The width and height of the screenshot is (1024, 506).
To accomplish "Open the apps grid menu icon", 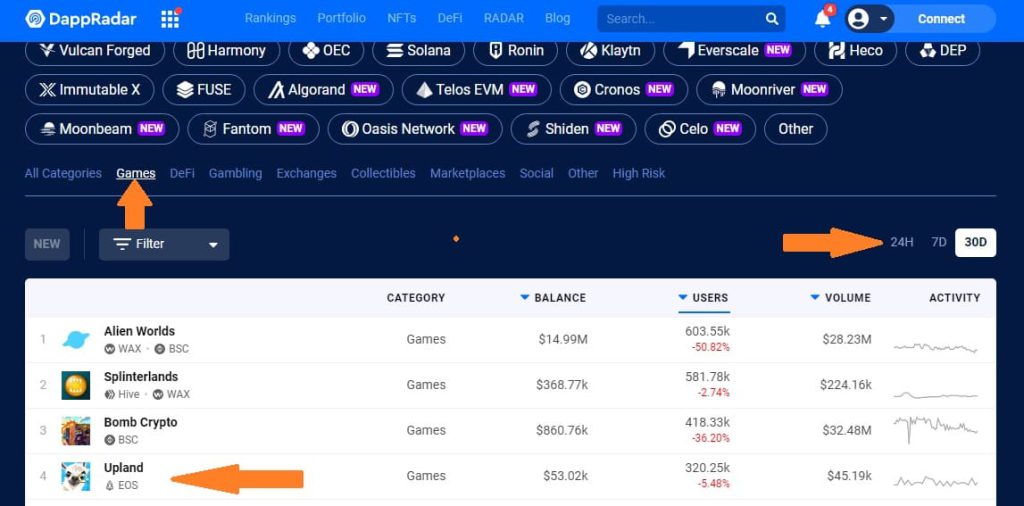I will (170, 18).
